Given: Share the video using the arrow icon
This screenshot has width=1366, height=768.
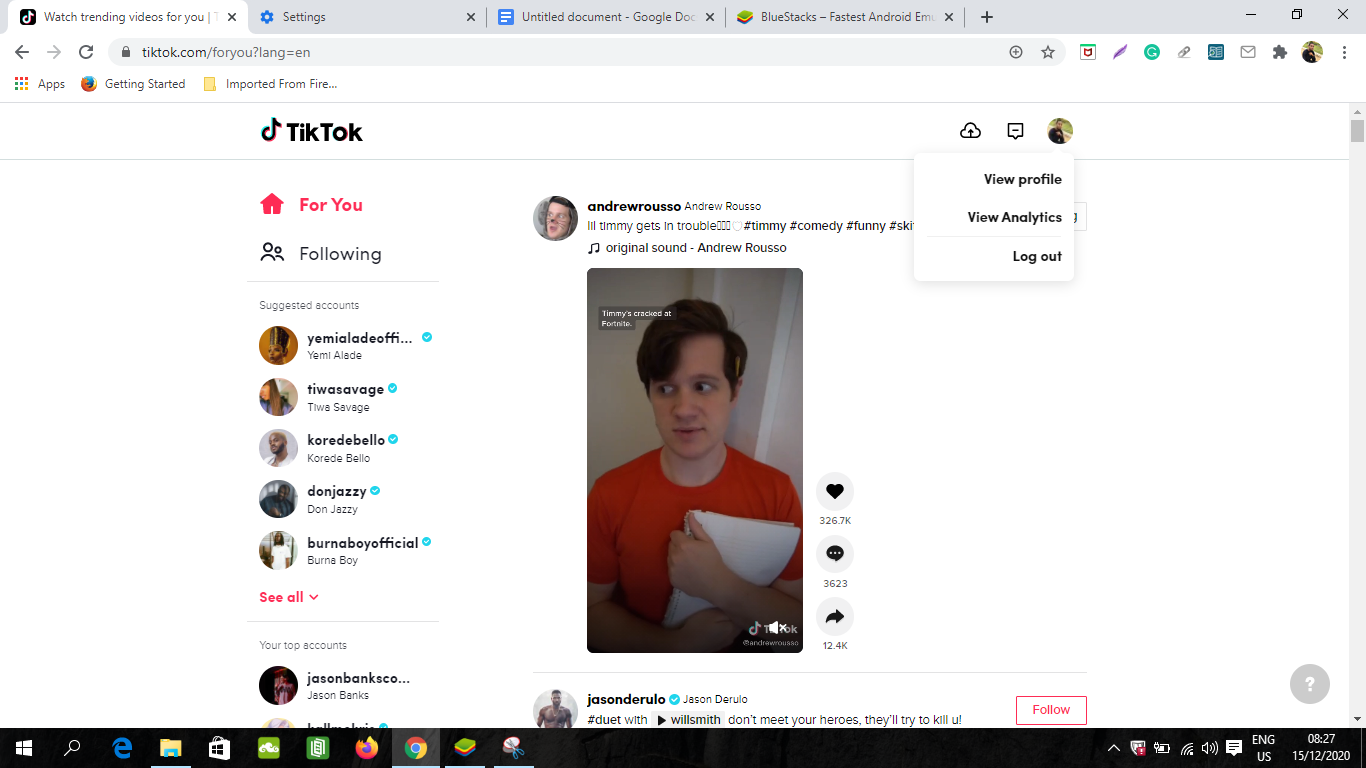Looking at the screenshot, I should click(835, 617).
